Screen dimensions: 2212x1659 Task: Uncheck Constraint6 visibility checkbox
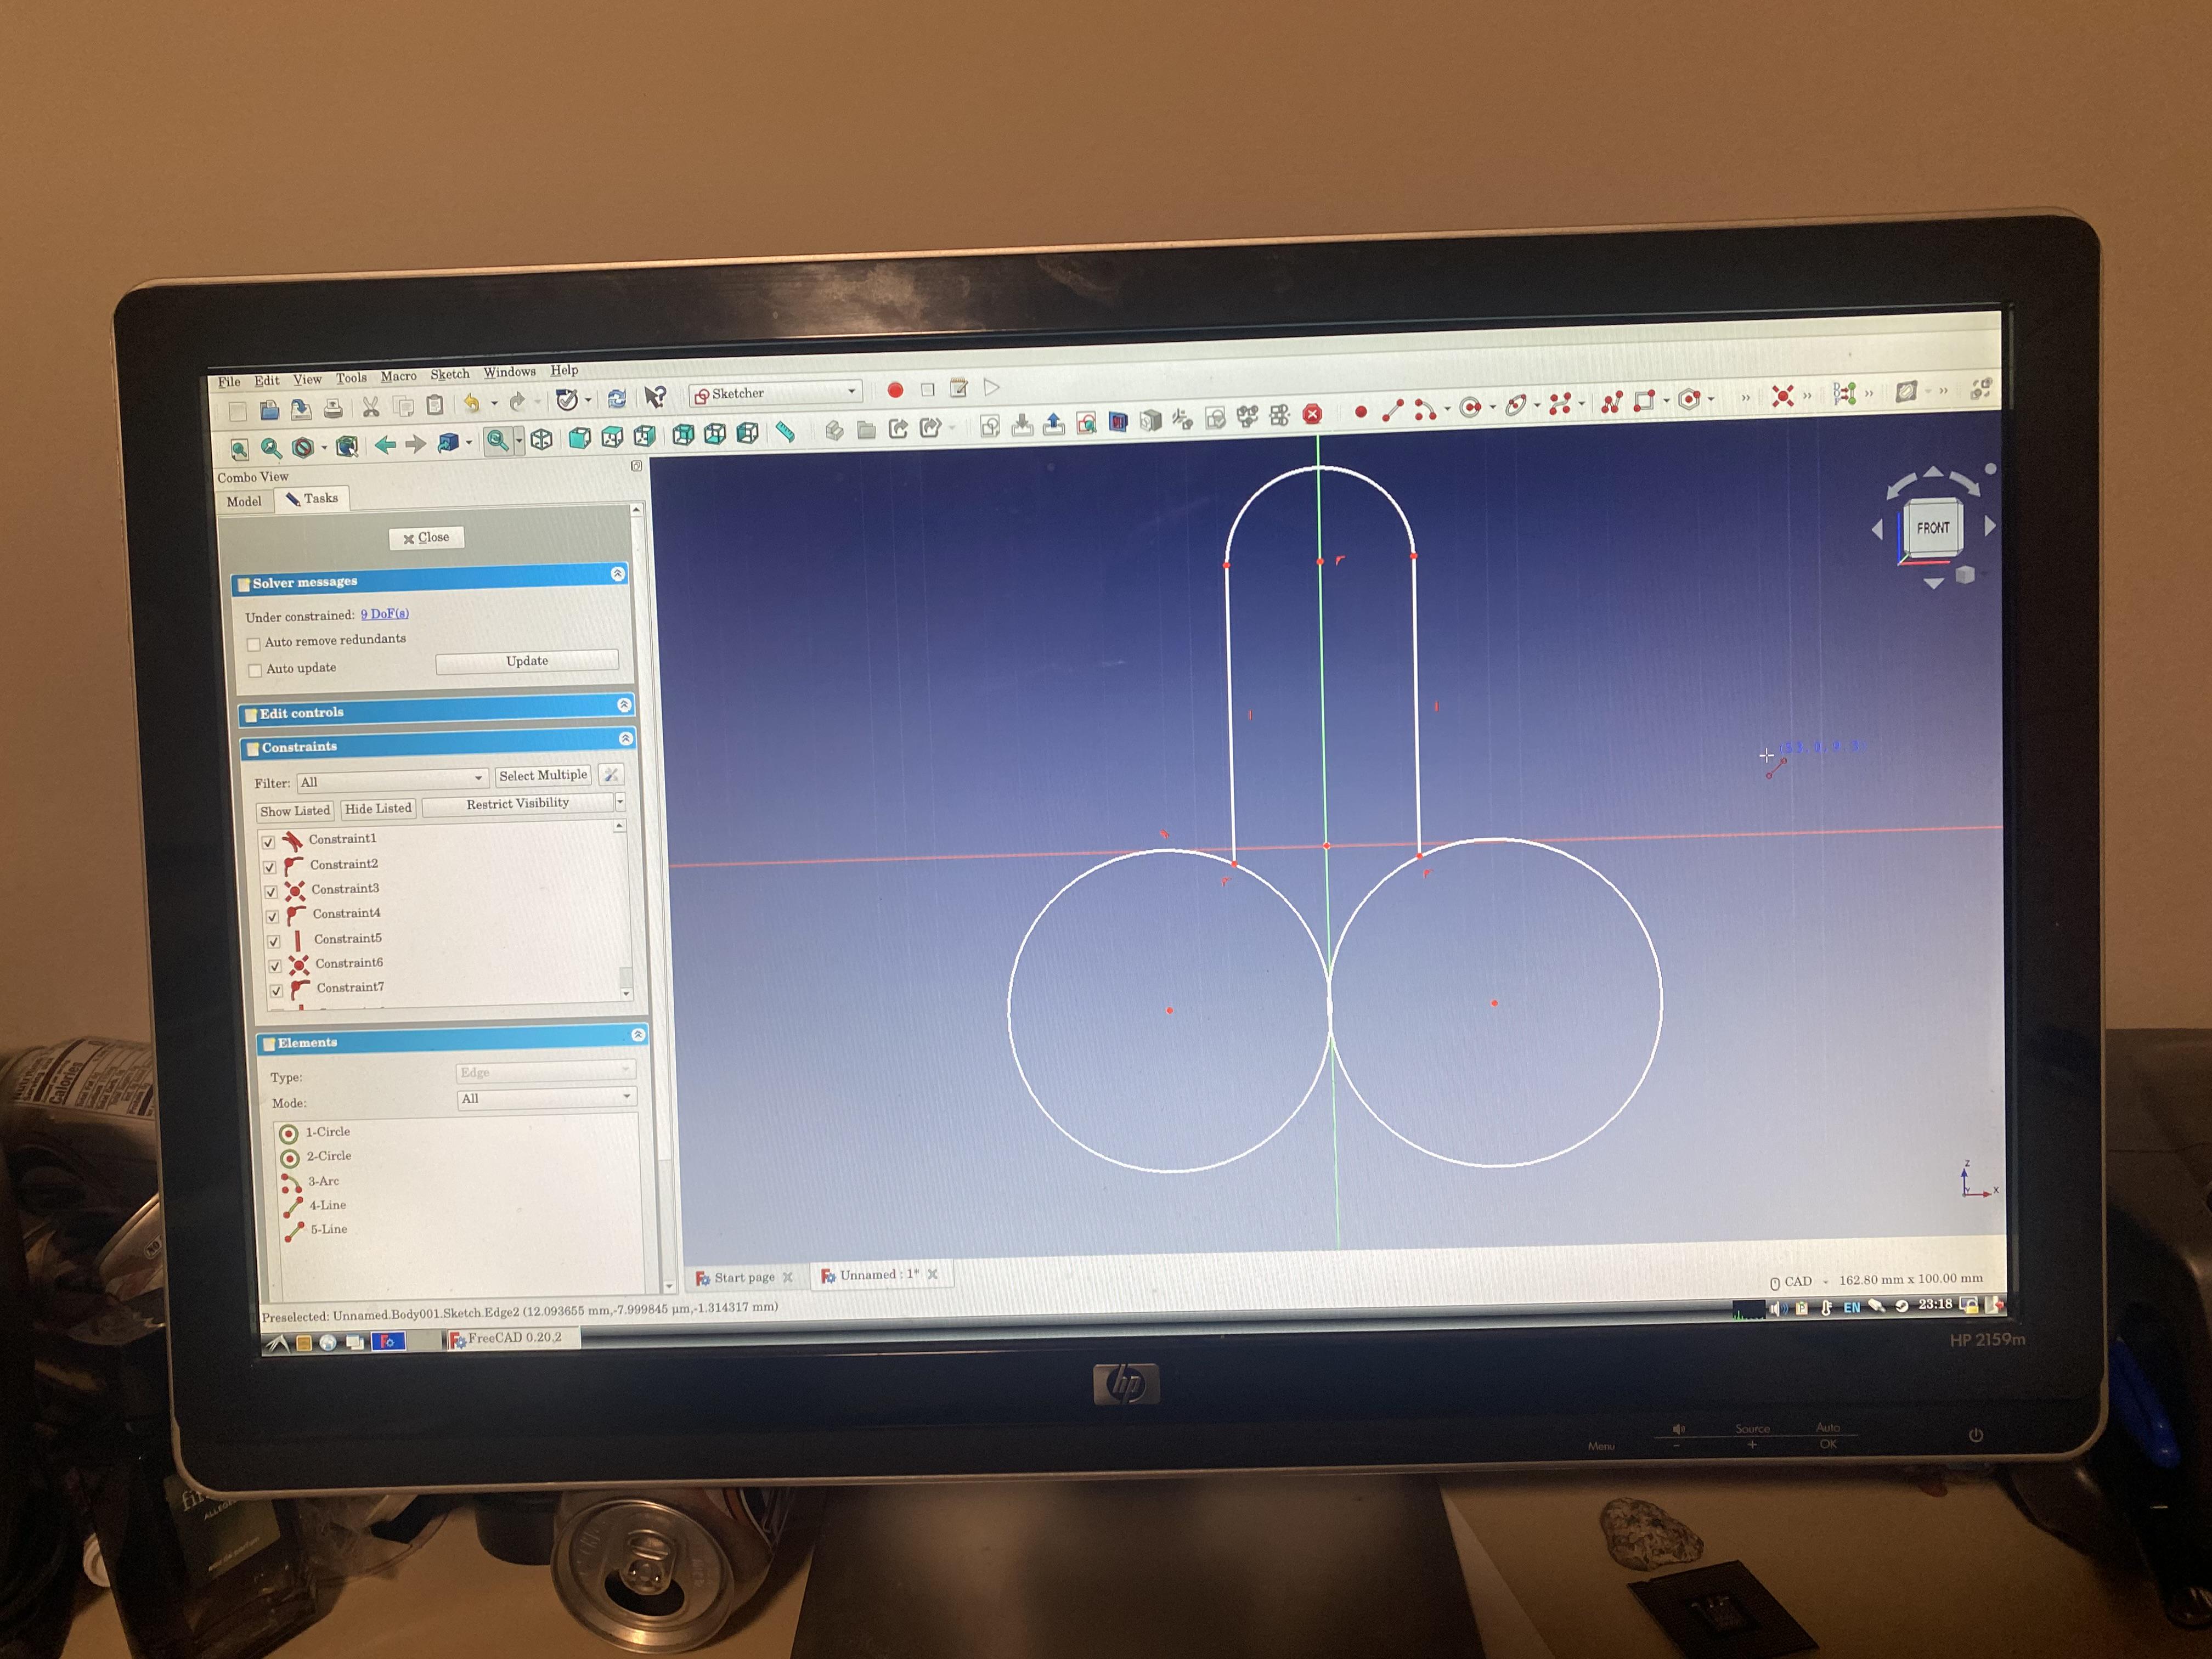pos(275,967)
